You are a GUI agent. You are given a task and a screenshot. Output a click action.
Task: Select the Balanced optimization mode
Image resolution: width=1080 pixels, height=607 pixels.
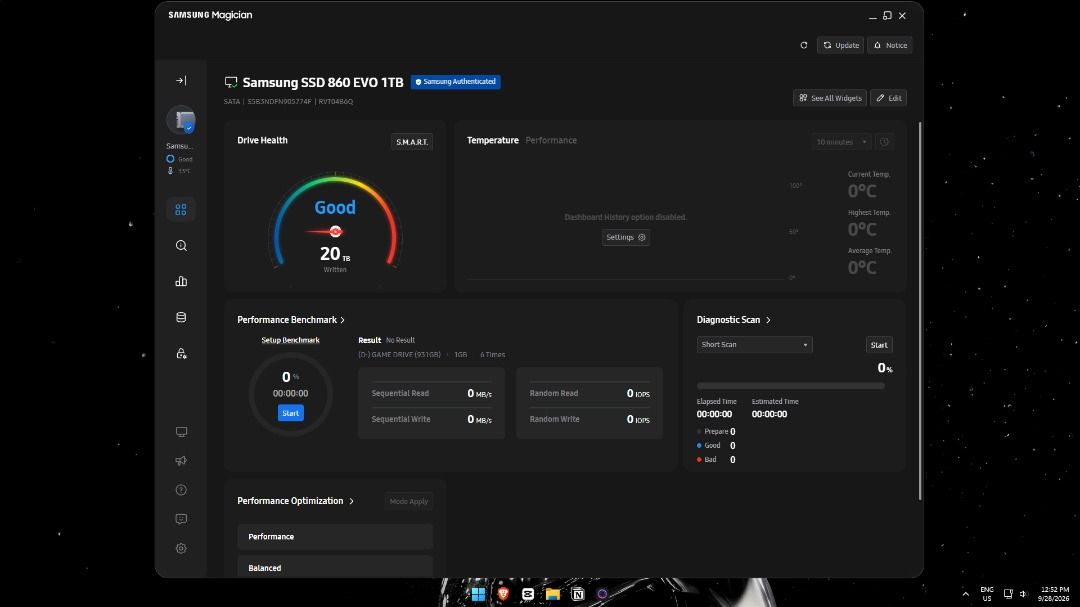click(335, 567)
